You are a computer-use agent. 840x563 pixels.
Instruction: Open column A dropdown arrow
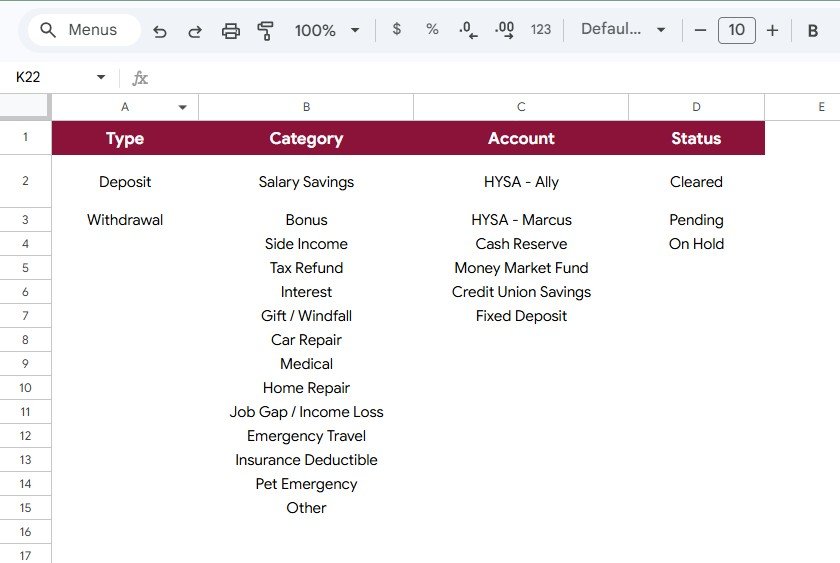tap(183, 107)
